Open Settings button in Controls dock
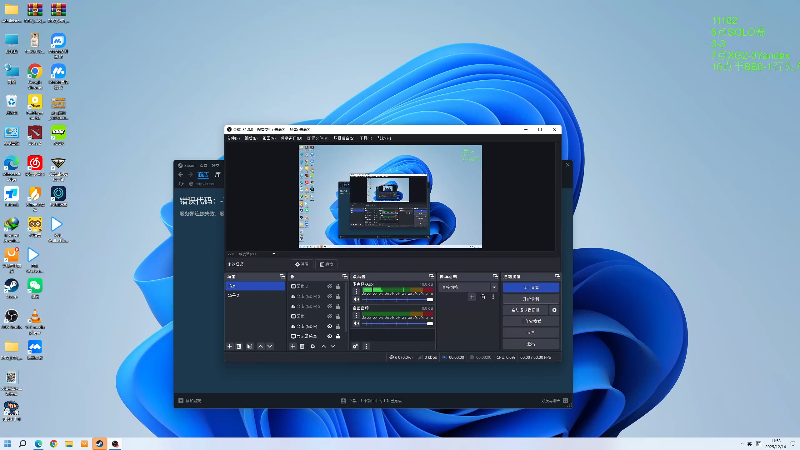This screenshot has width=800, height=450. [x=531, y=333]
